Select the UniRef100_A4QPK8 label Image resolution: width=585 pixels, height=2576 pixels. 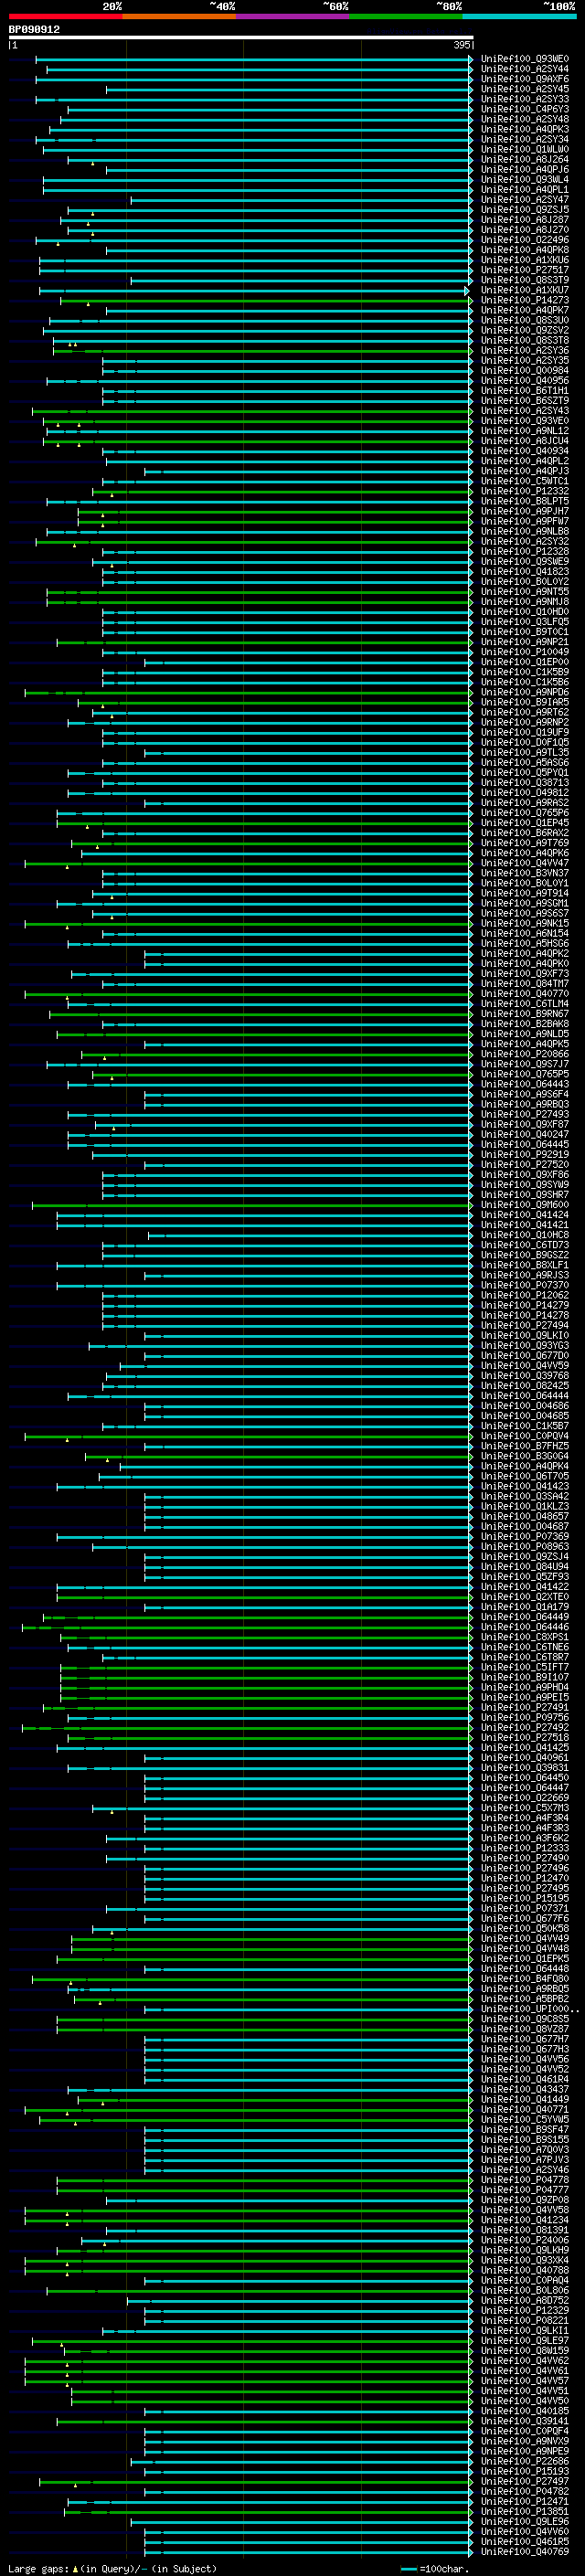[524, 250]
